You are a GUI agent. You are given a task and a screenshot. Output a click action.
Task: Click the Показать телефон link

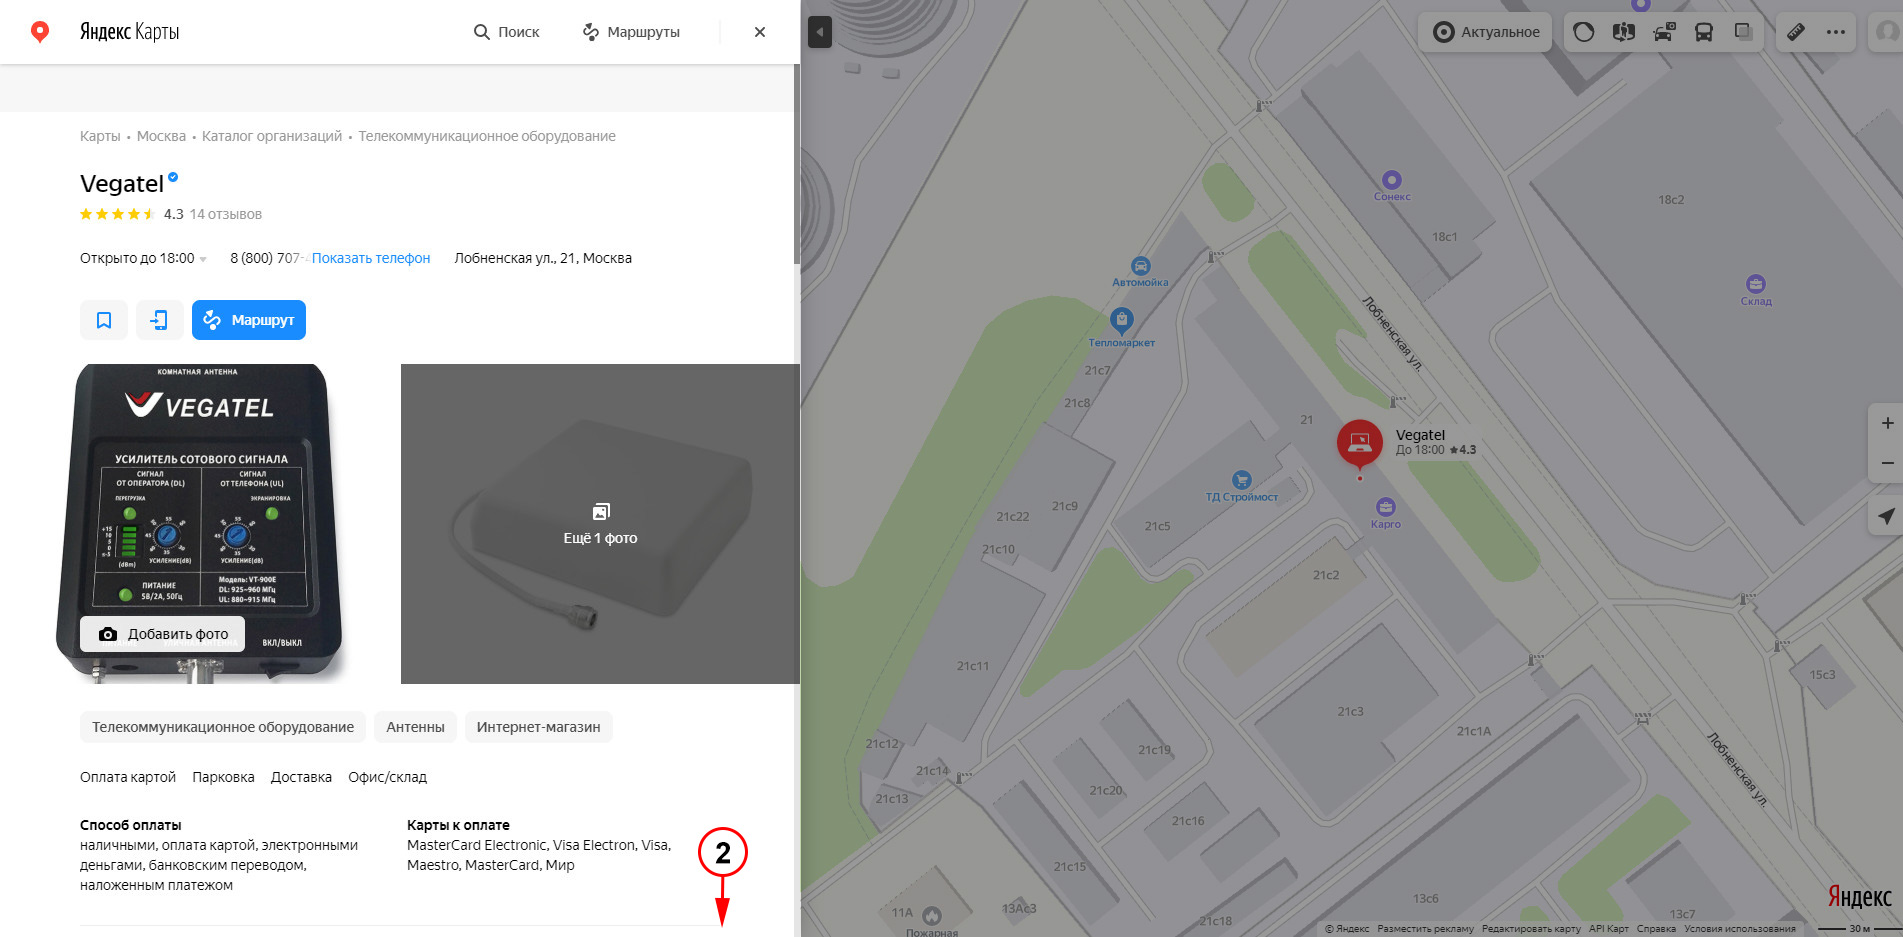point(371,258)
